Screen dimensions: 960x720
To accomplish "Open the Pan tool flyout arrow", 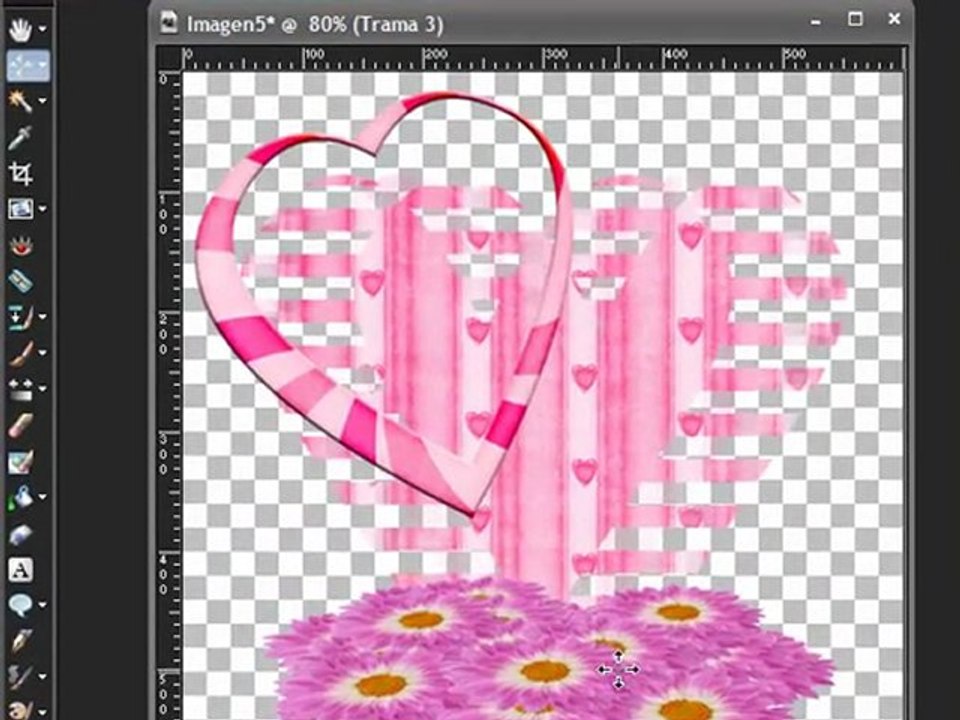I will click(x=42, y=29).
